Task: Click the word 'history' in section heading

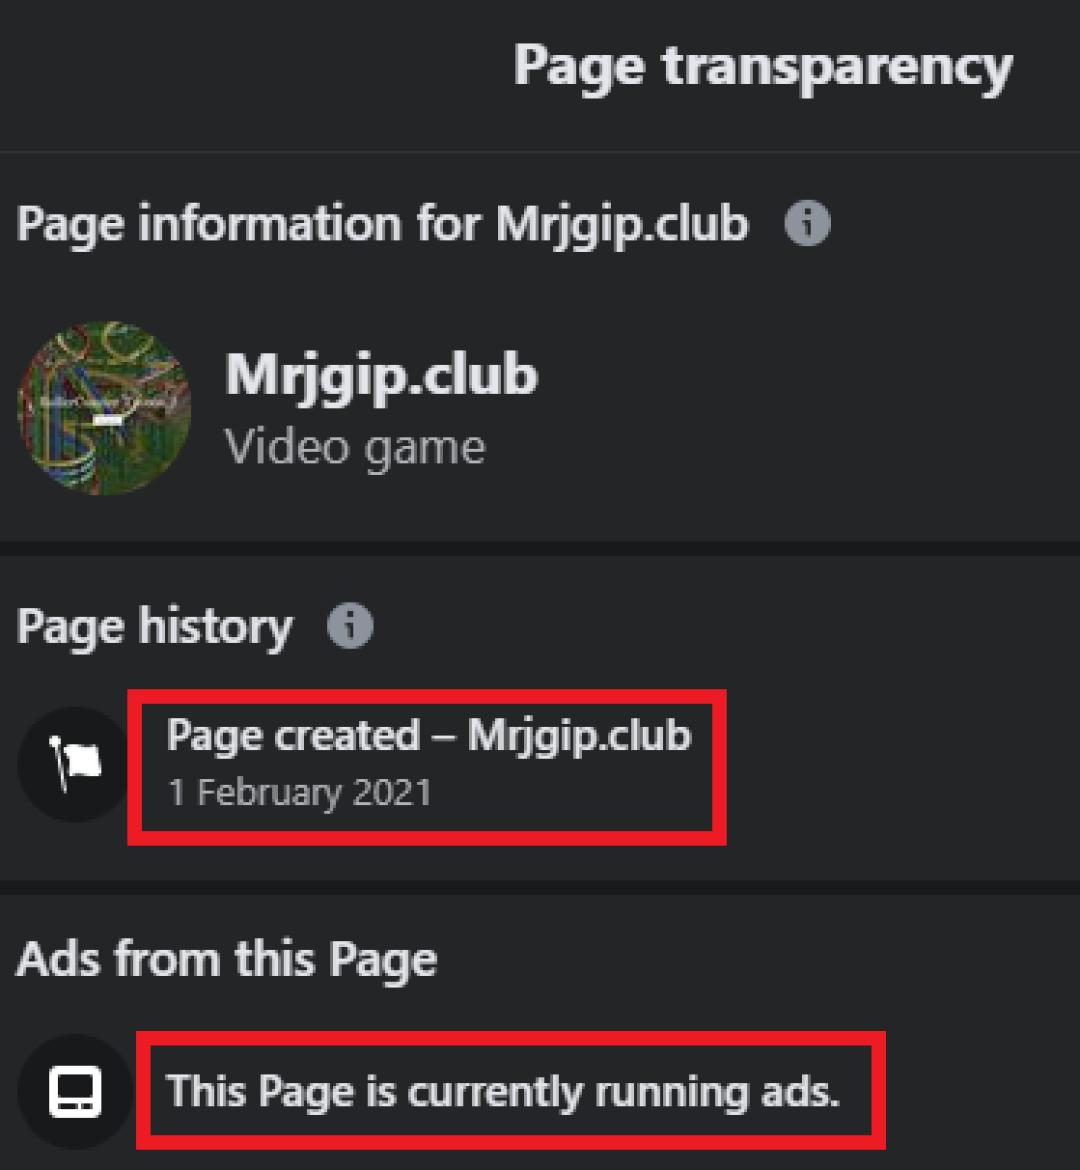Action: [216, 627]
